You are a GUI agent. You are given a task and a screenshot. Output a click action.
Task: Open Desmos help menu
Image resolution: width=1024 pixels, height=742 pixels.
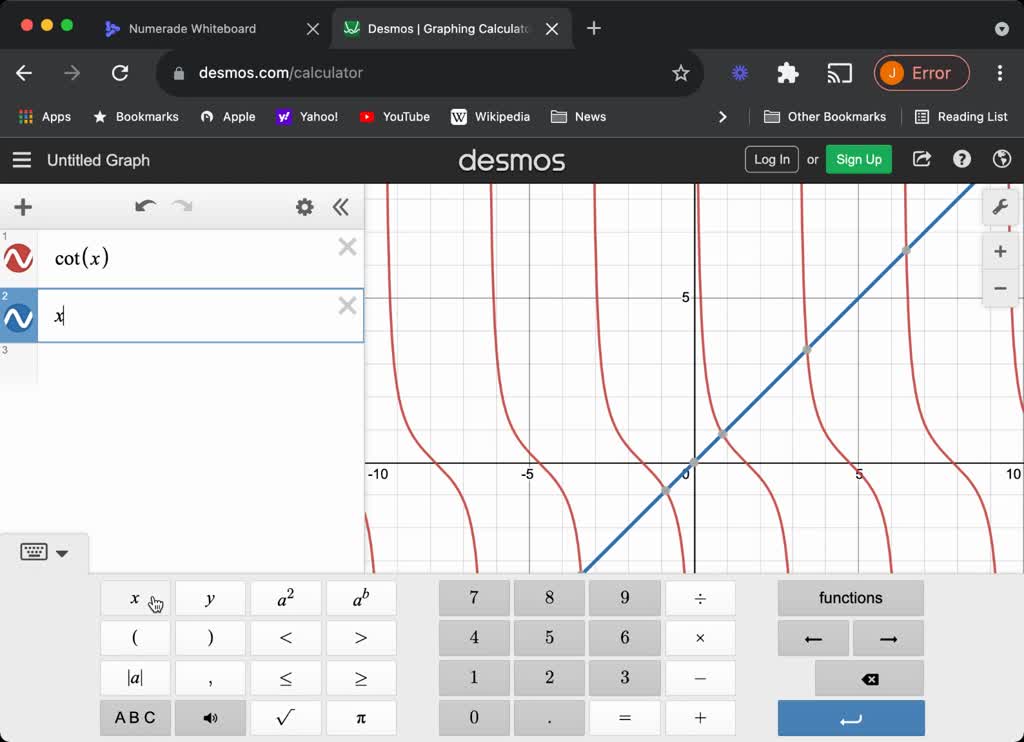coord(961,159)
